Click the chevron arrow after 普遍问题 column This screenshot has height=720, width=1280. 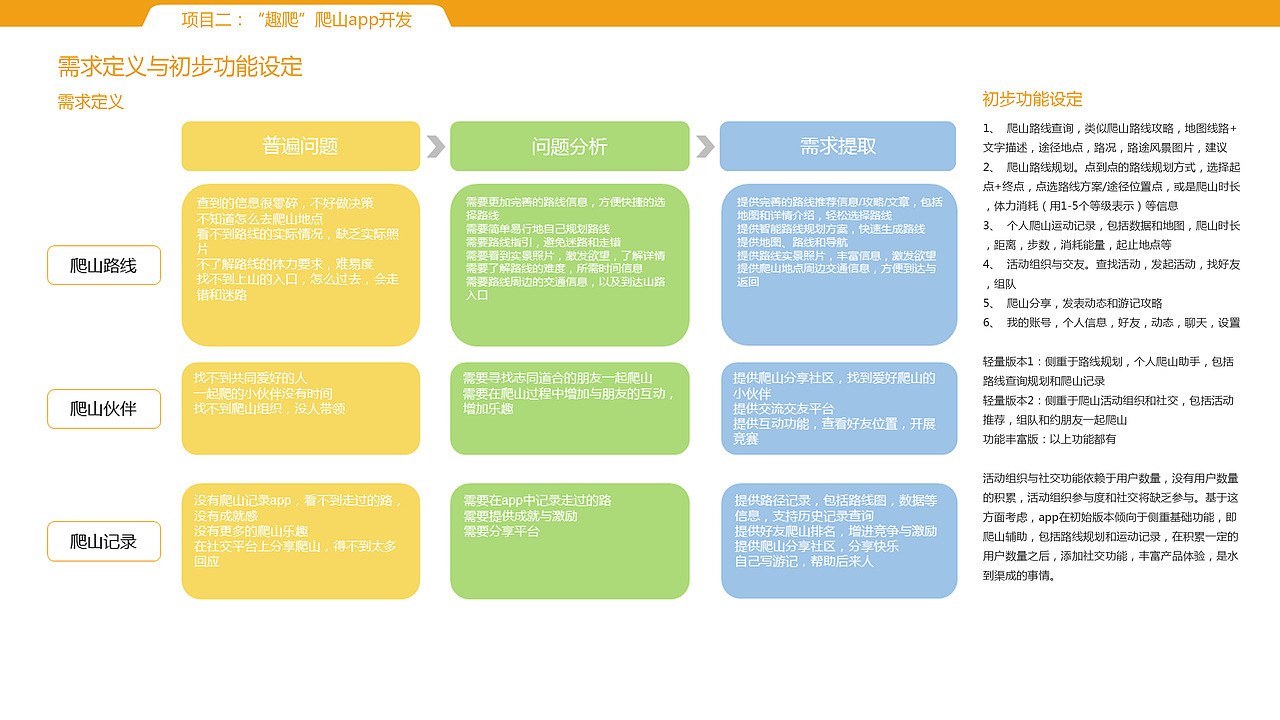(x=434, y=146)
